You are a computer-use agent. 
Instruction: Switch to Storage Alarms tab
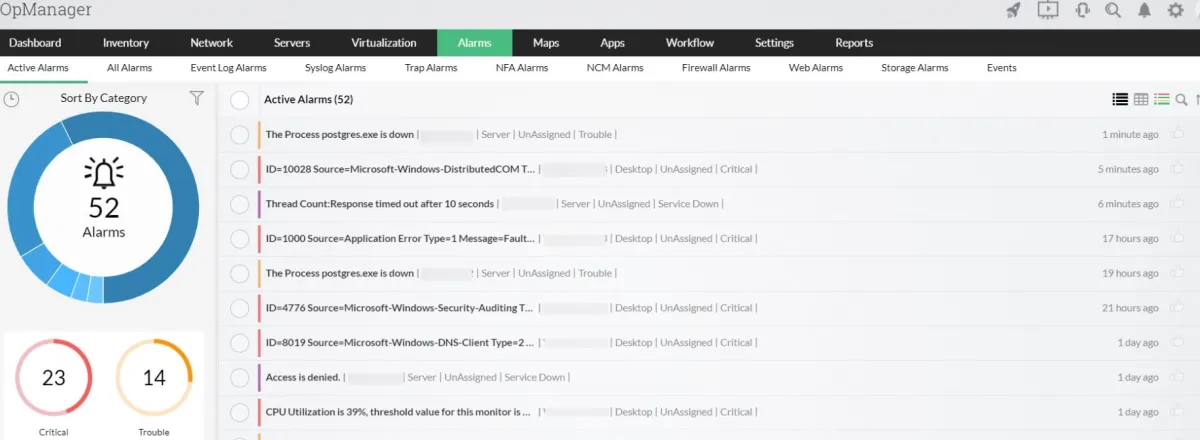pyautogui.click(x=915, y=68)
